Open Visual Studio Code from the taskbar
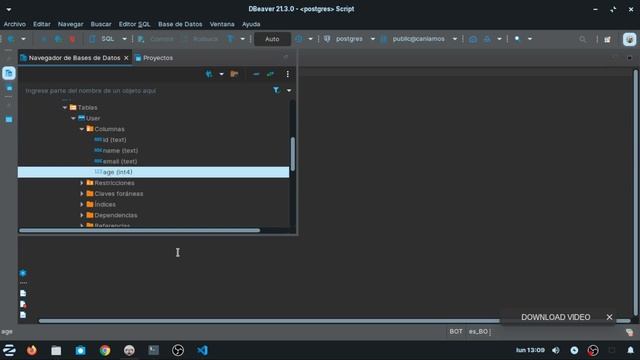640x360 pixels. (x=202, y=350)
